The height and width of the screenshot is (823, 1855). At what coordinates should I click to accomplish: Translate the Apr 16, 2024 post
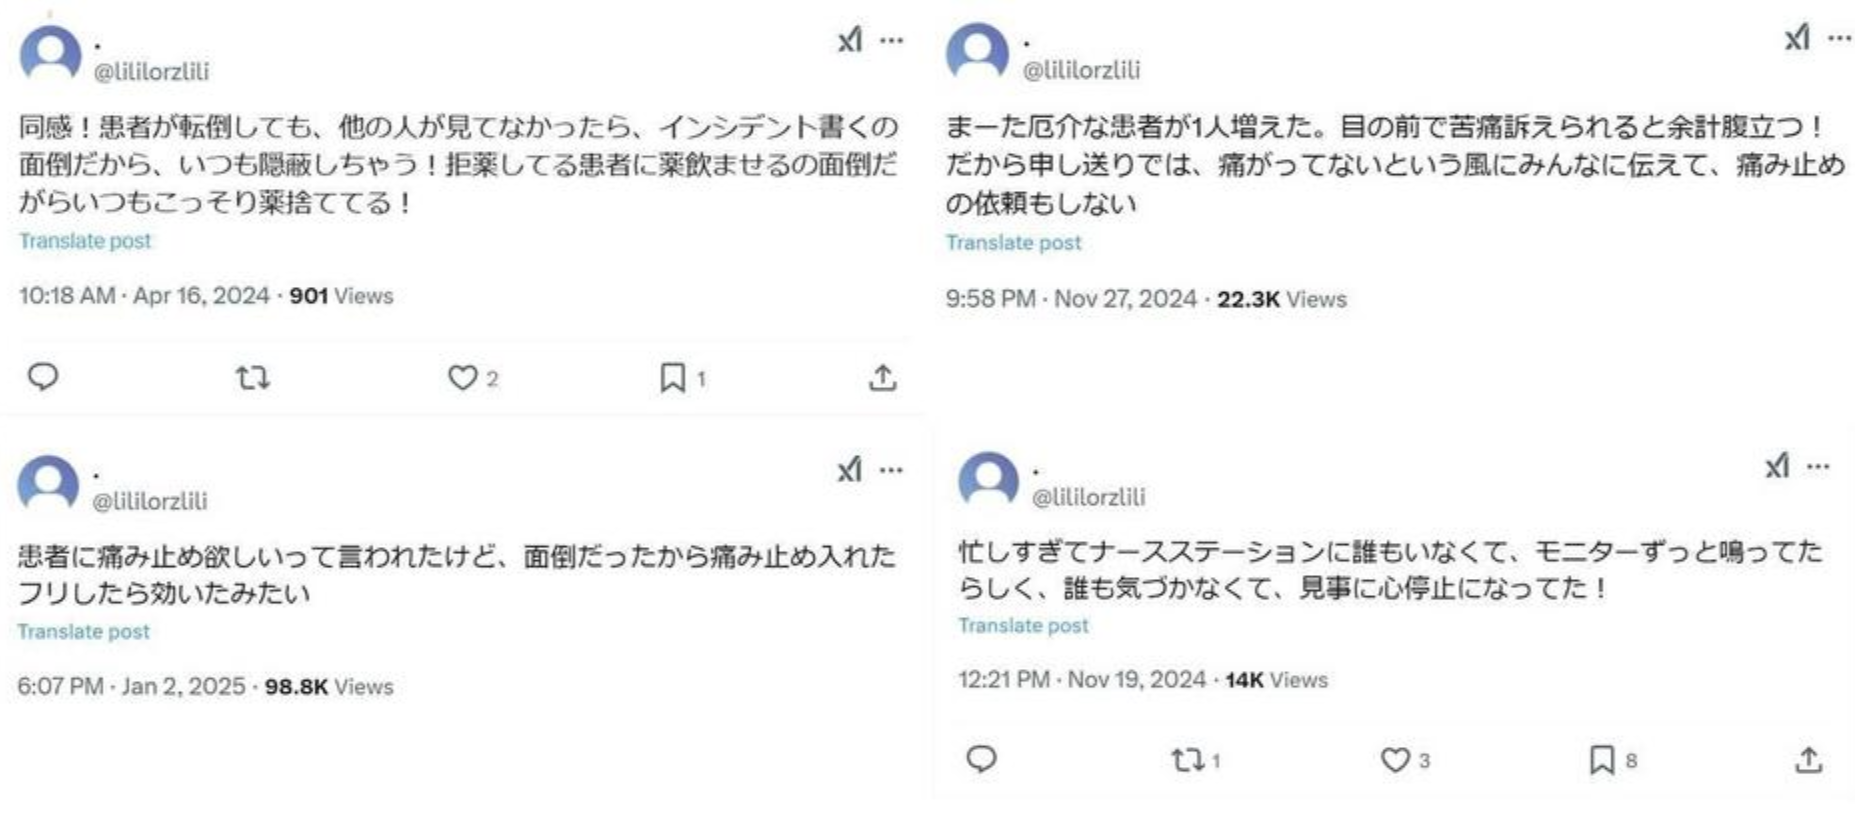[x=85, y=241]
